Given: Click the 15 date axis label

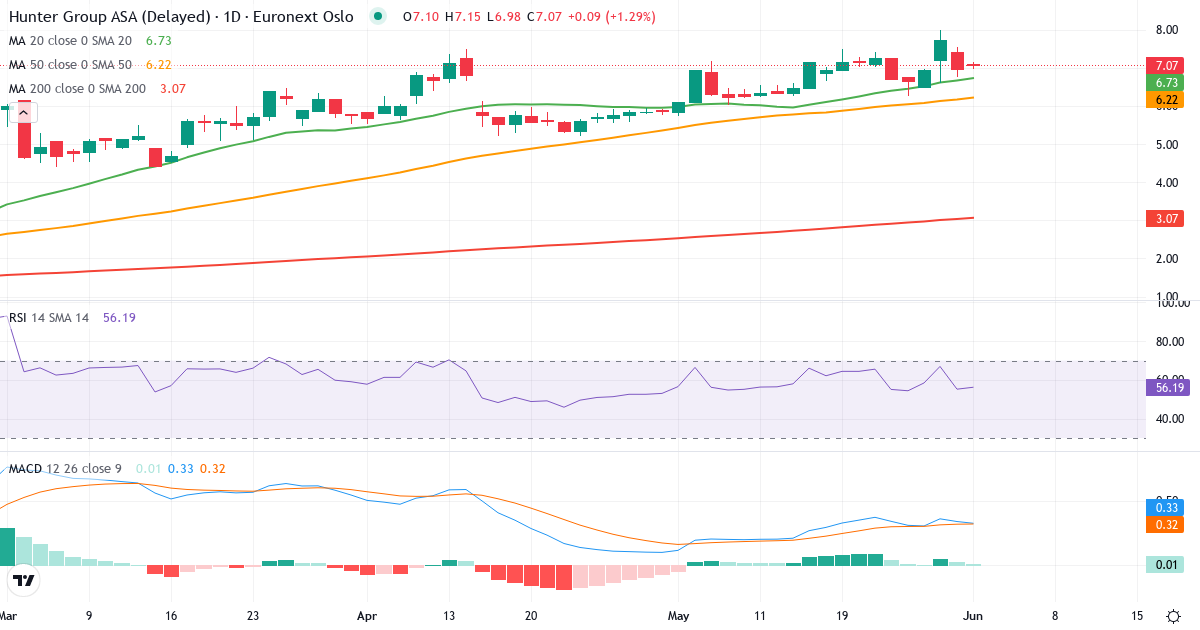Looking at the screenshot, I should pos(1137,615).
